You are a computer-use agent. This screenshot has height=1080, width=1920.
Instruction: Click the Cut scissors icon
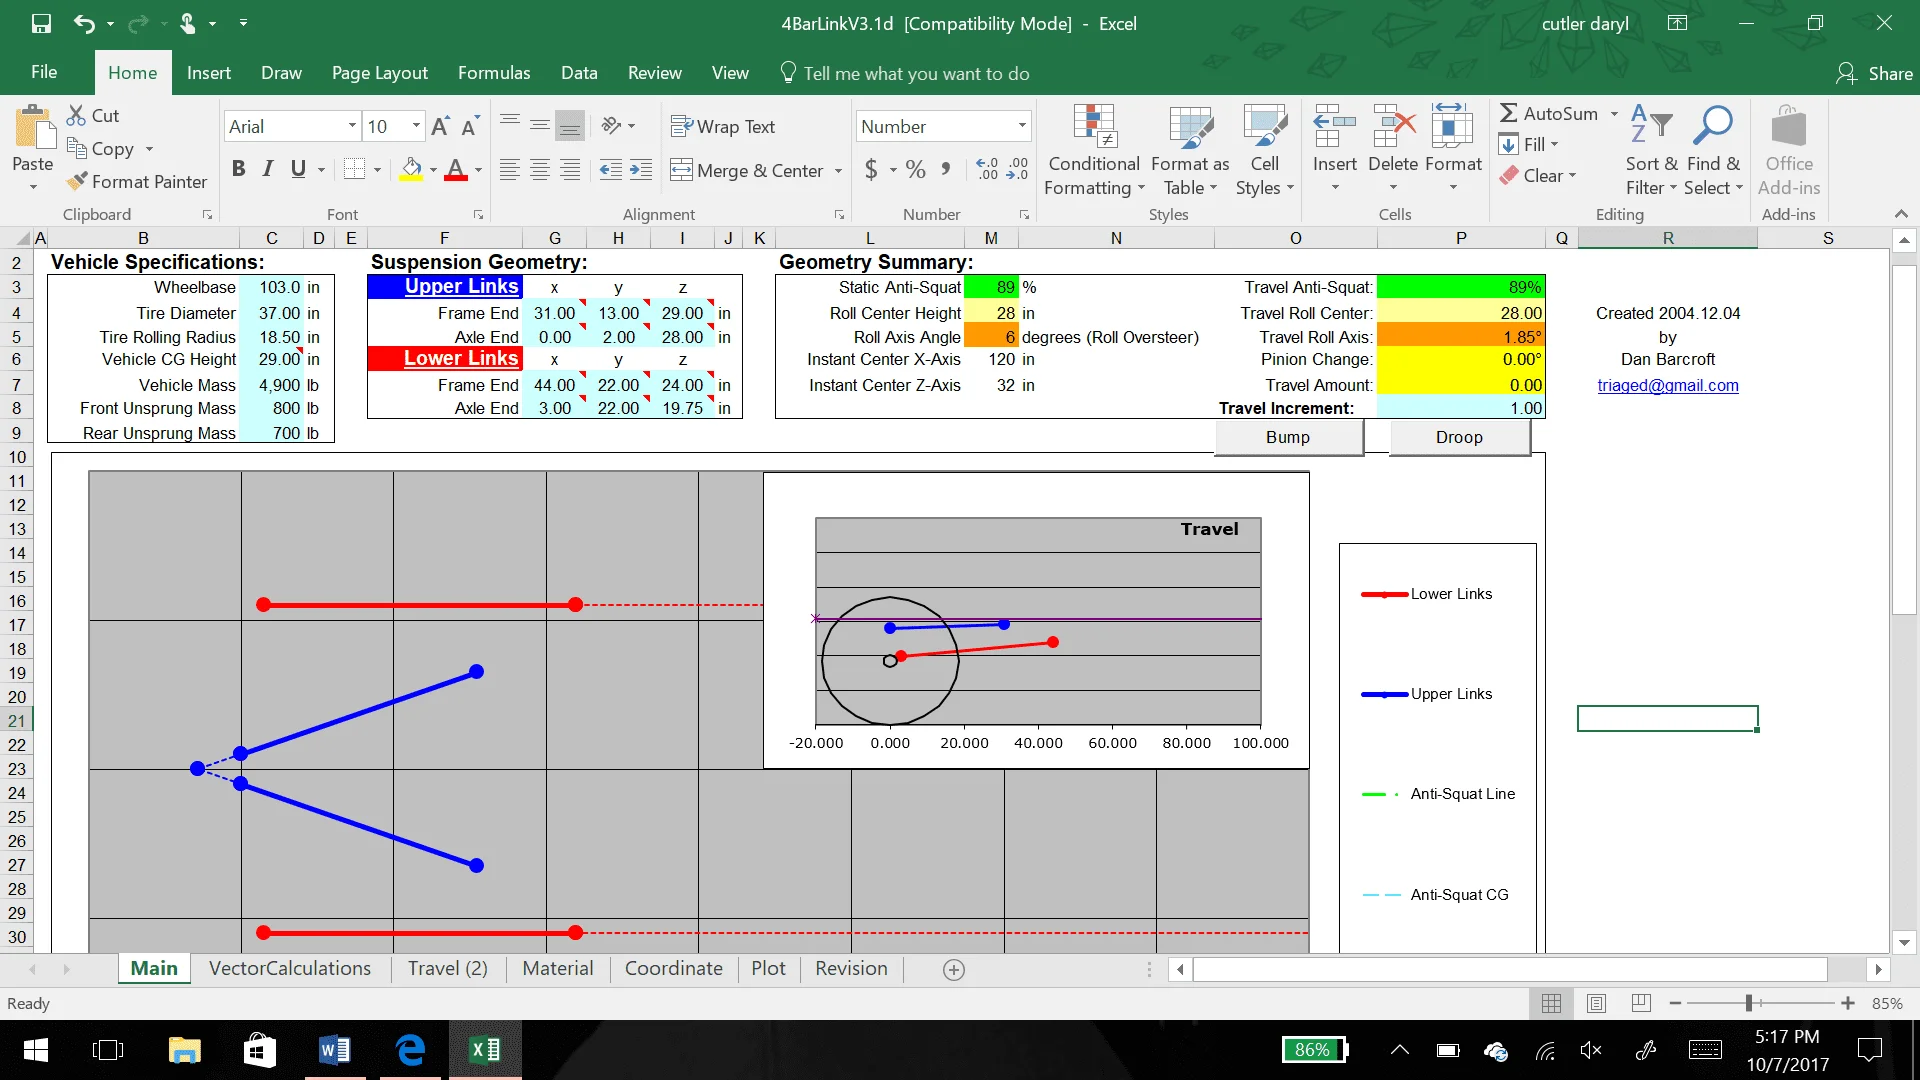[76, 115]
